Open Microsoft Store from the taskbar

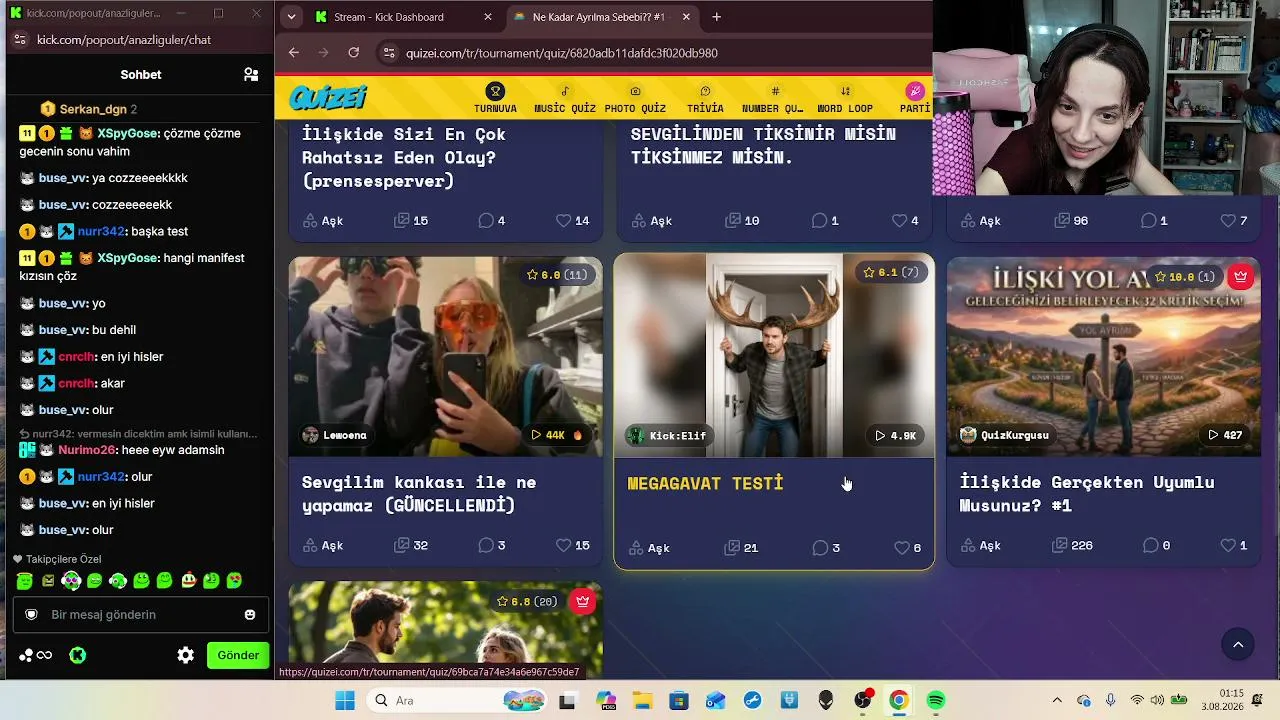[679, 700]
